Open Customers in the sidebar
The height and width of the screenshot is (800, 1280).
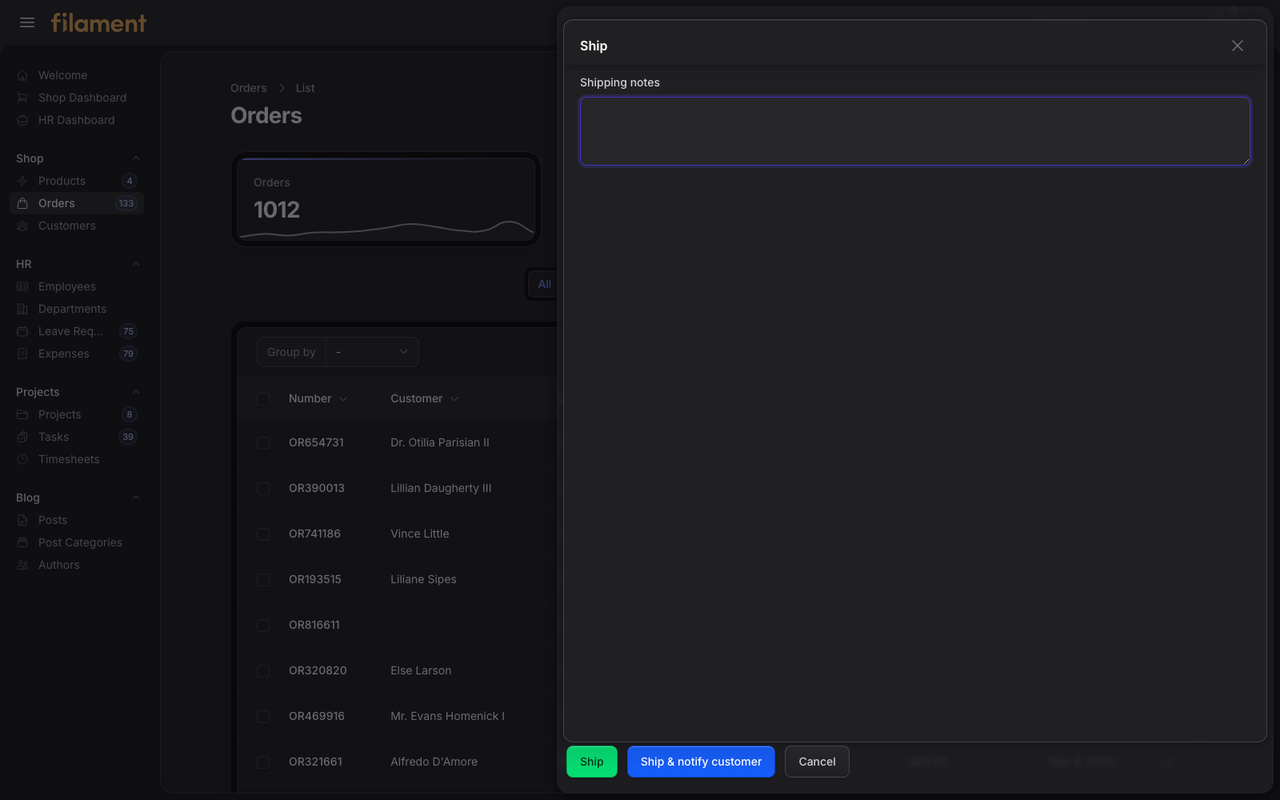click(x=77, y=226)
